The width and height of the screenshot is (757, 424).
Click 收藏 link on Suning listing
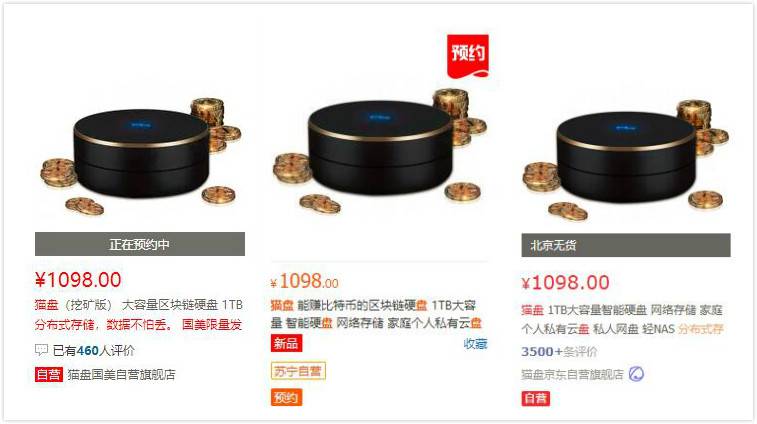[x=475, y=344]
